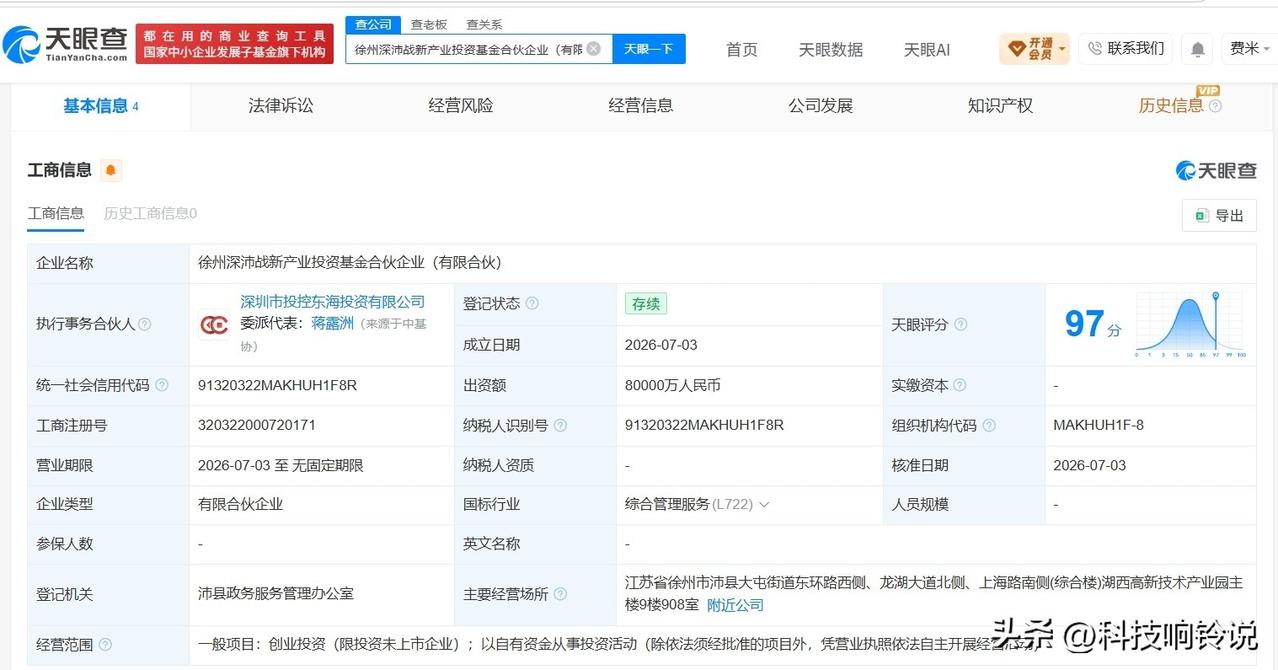Screen dimensions: 1278x670
Task: Click the help icon beside 组织机构代码
Action: [989, 425]
